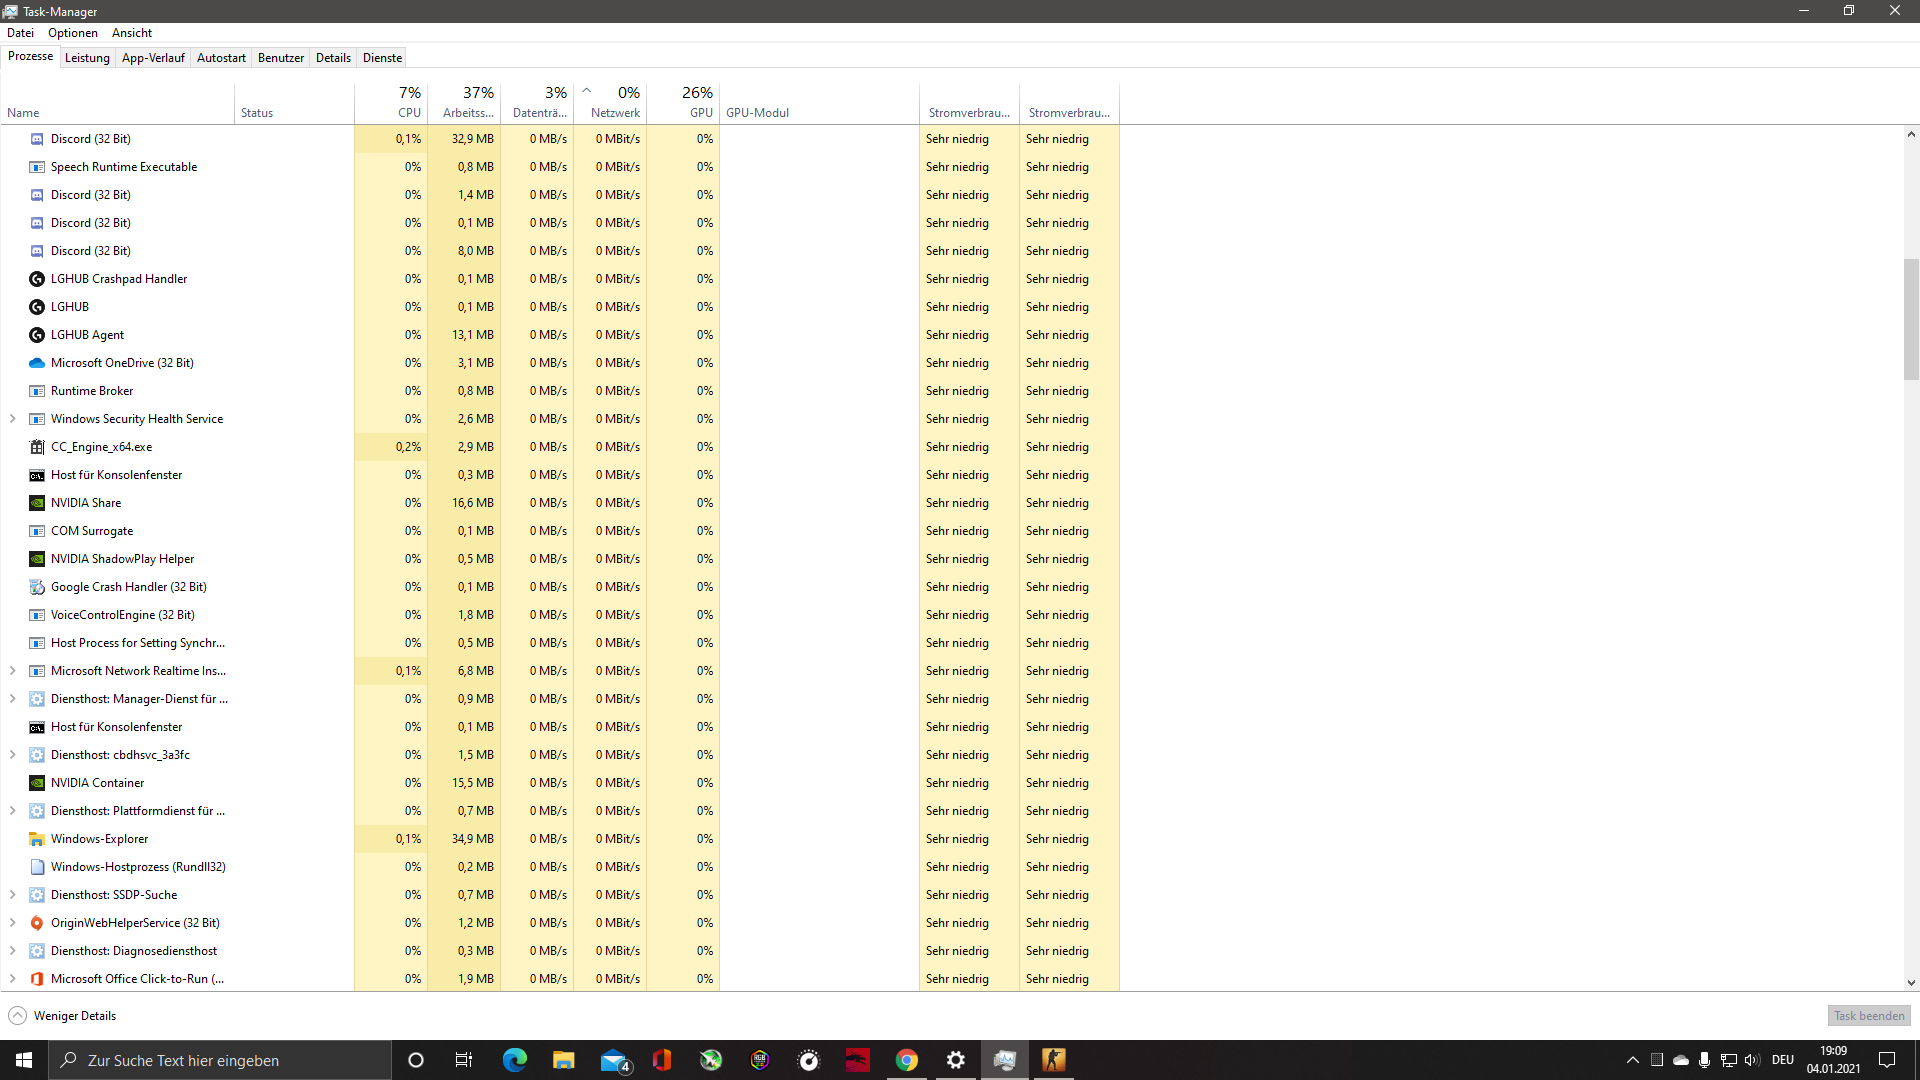Screen dimensions: 1920x1080
Task: Open the red Dragon Center taskbar icon
Action: tap(857, 1060)
